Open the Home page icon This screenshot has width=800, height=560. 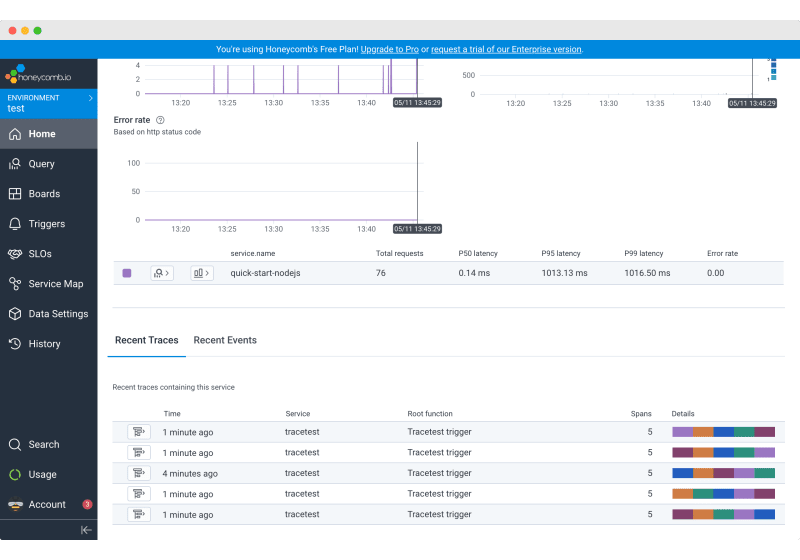point(15,134)
